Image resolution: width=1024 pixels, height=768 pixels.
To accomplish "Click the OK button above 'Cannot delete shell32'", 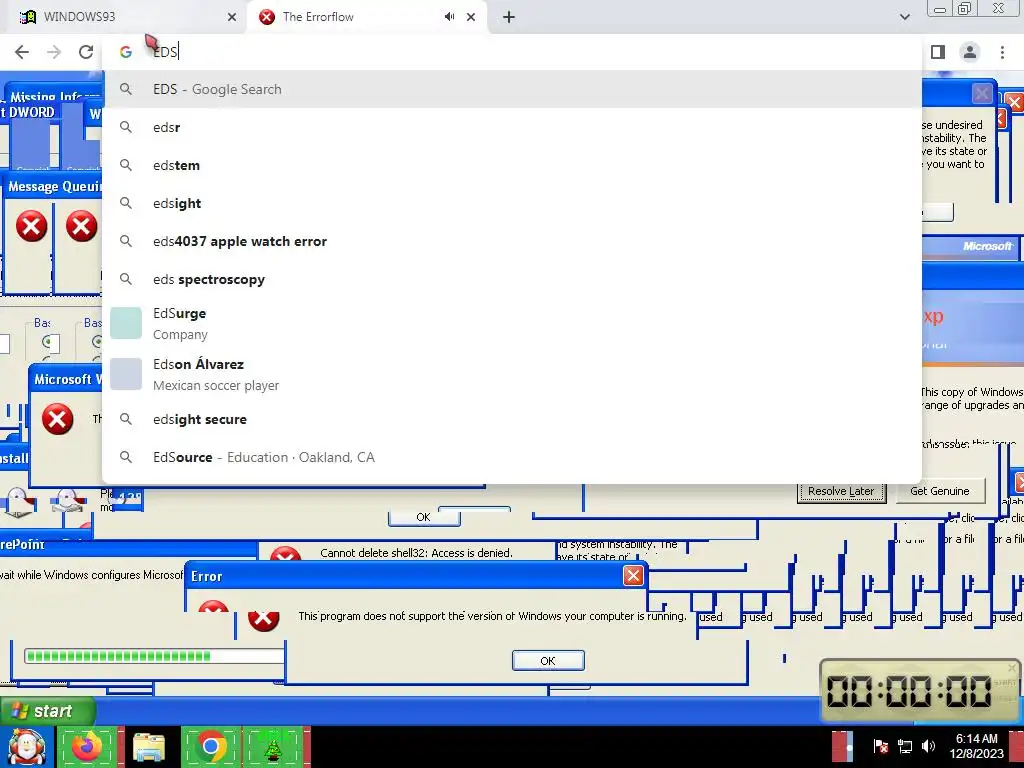I will click(424, 517).
